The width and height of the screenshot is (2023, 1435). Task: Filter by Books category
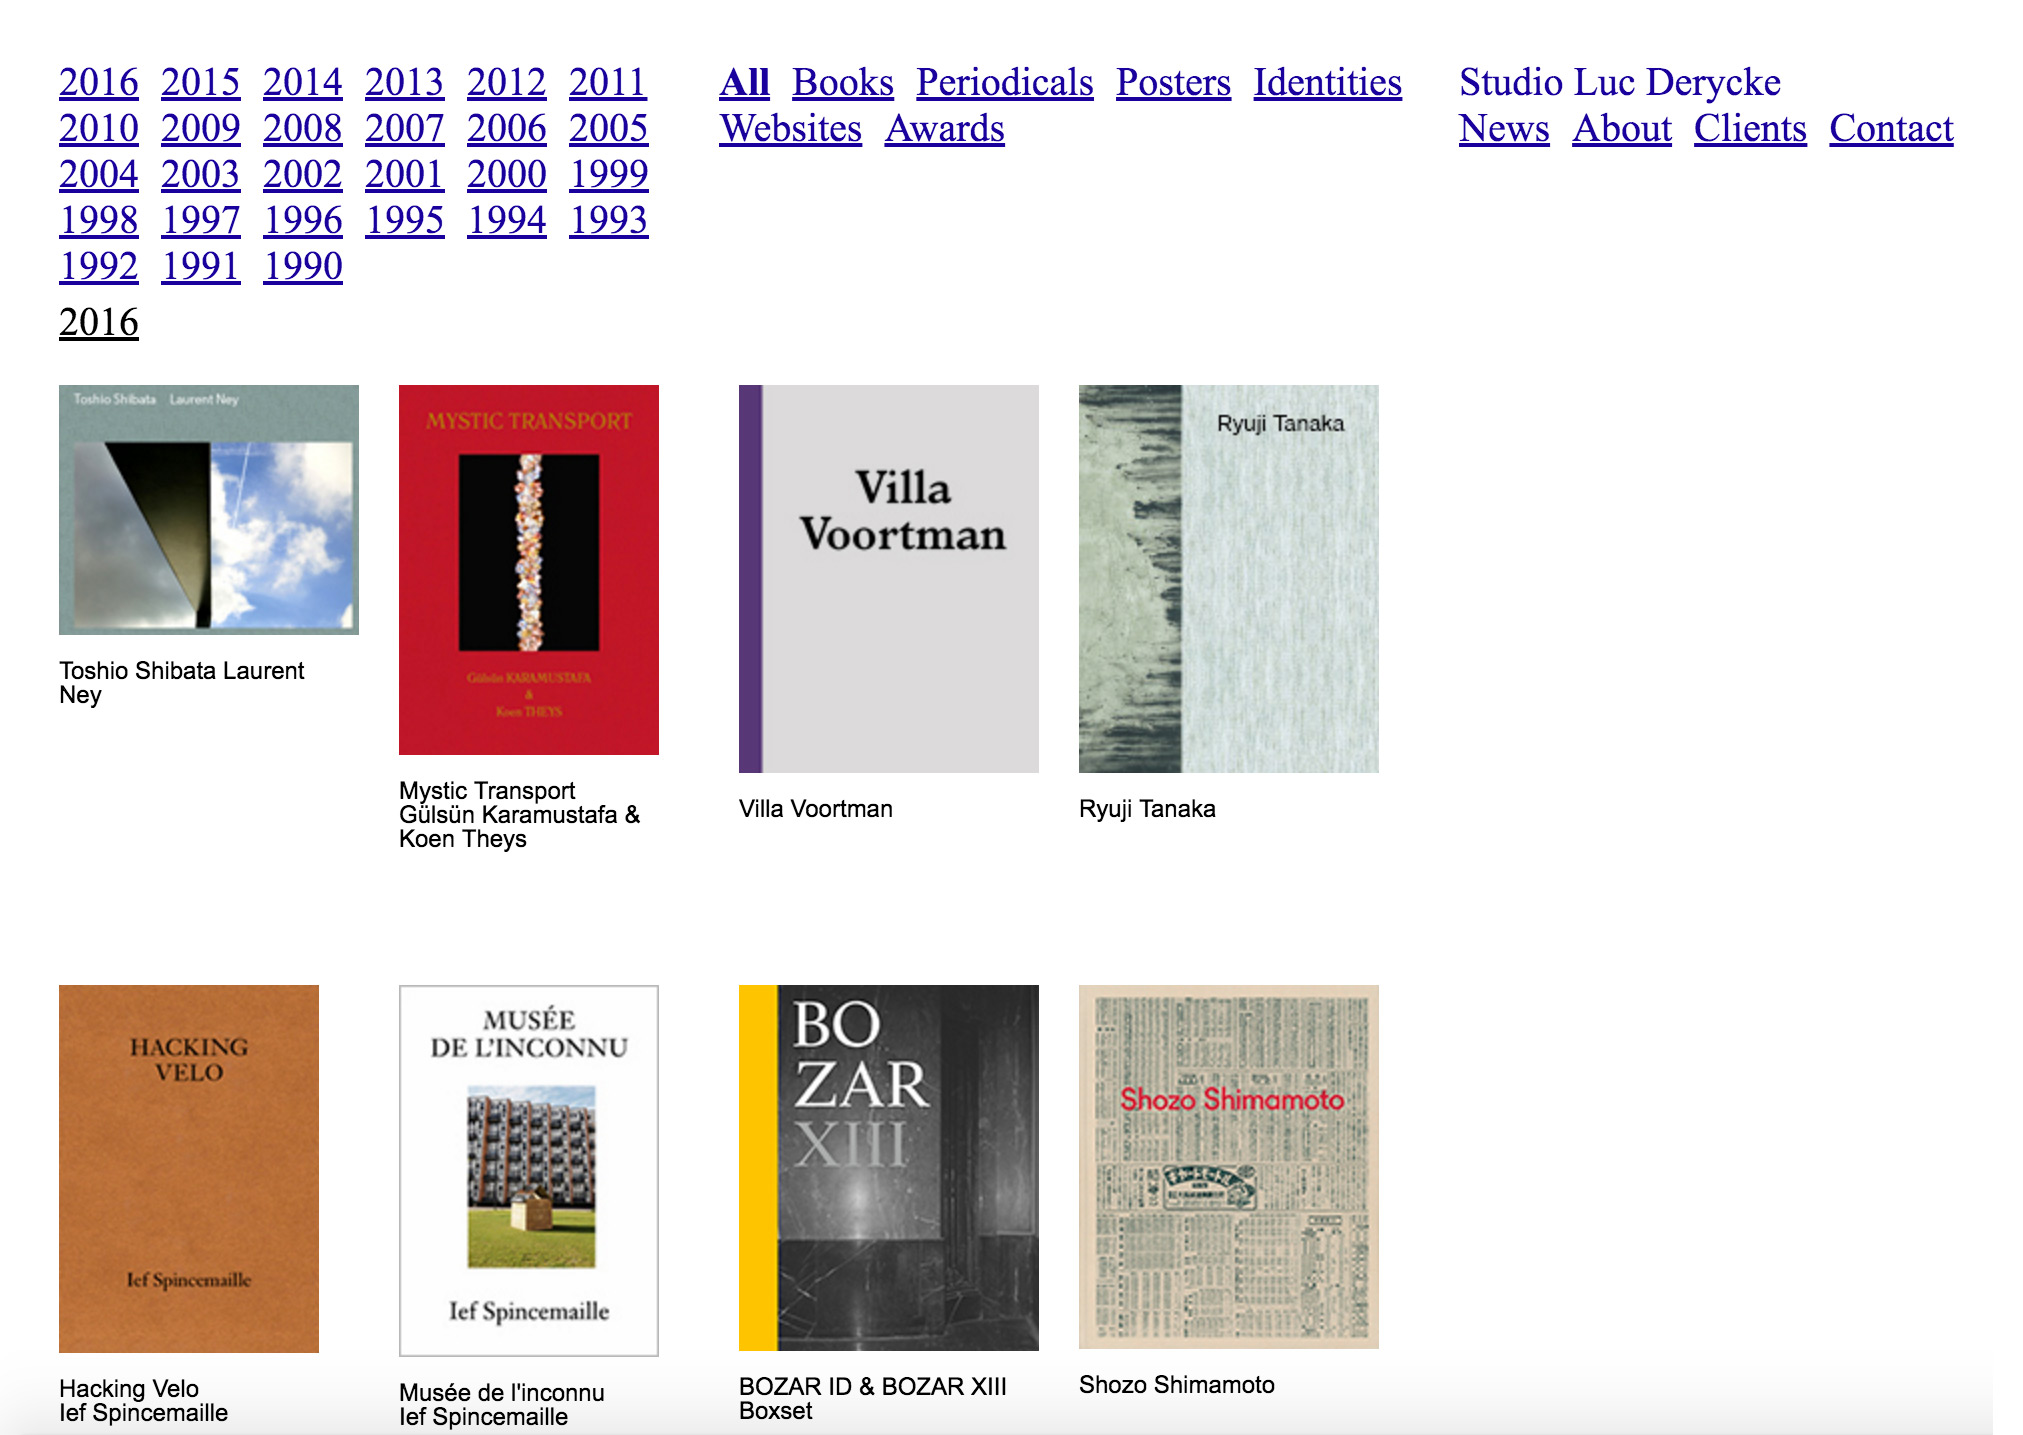point(843,82)
